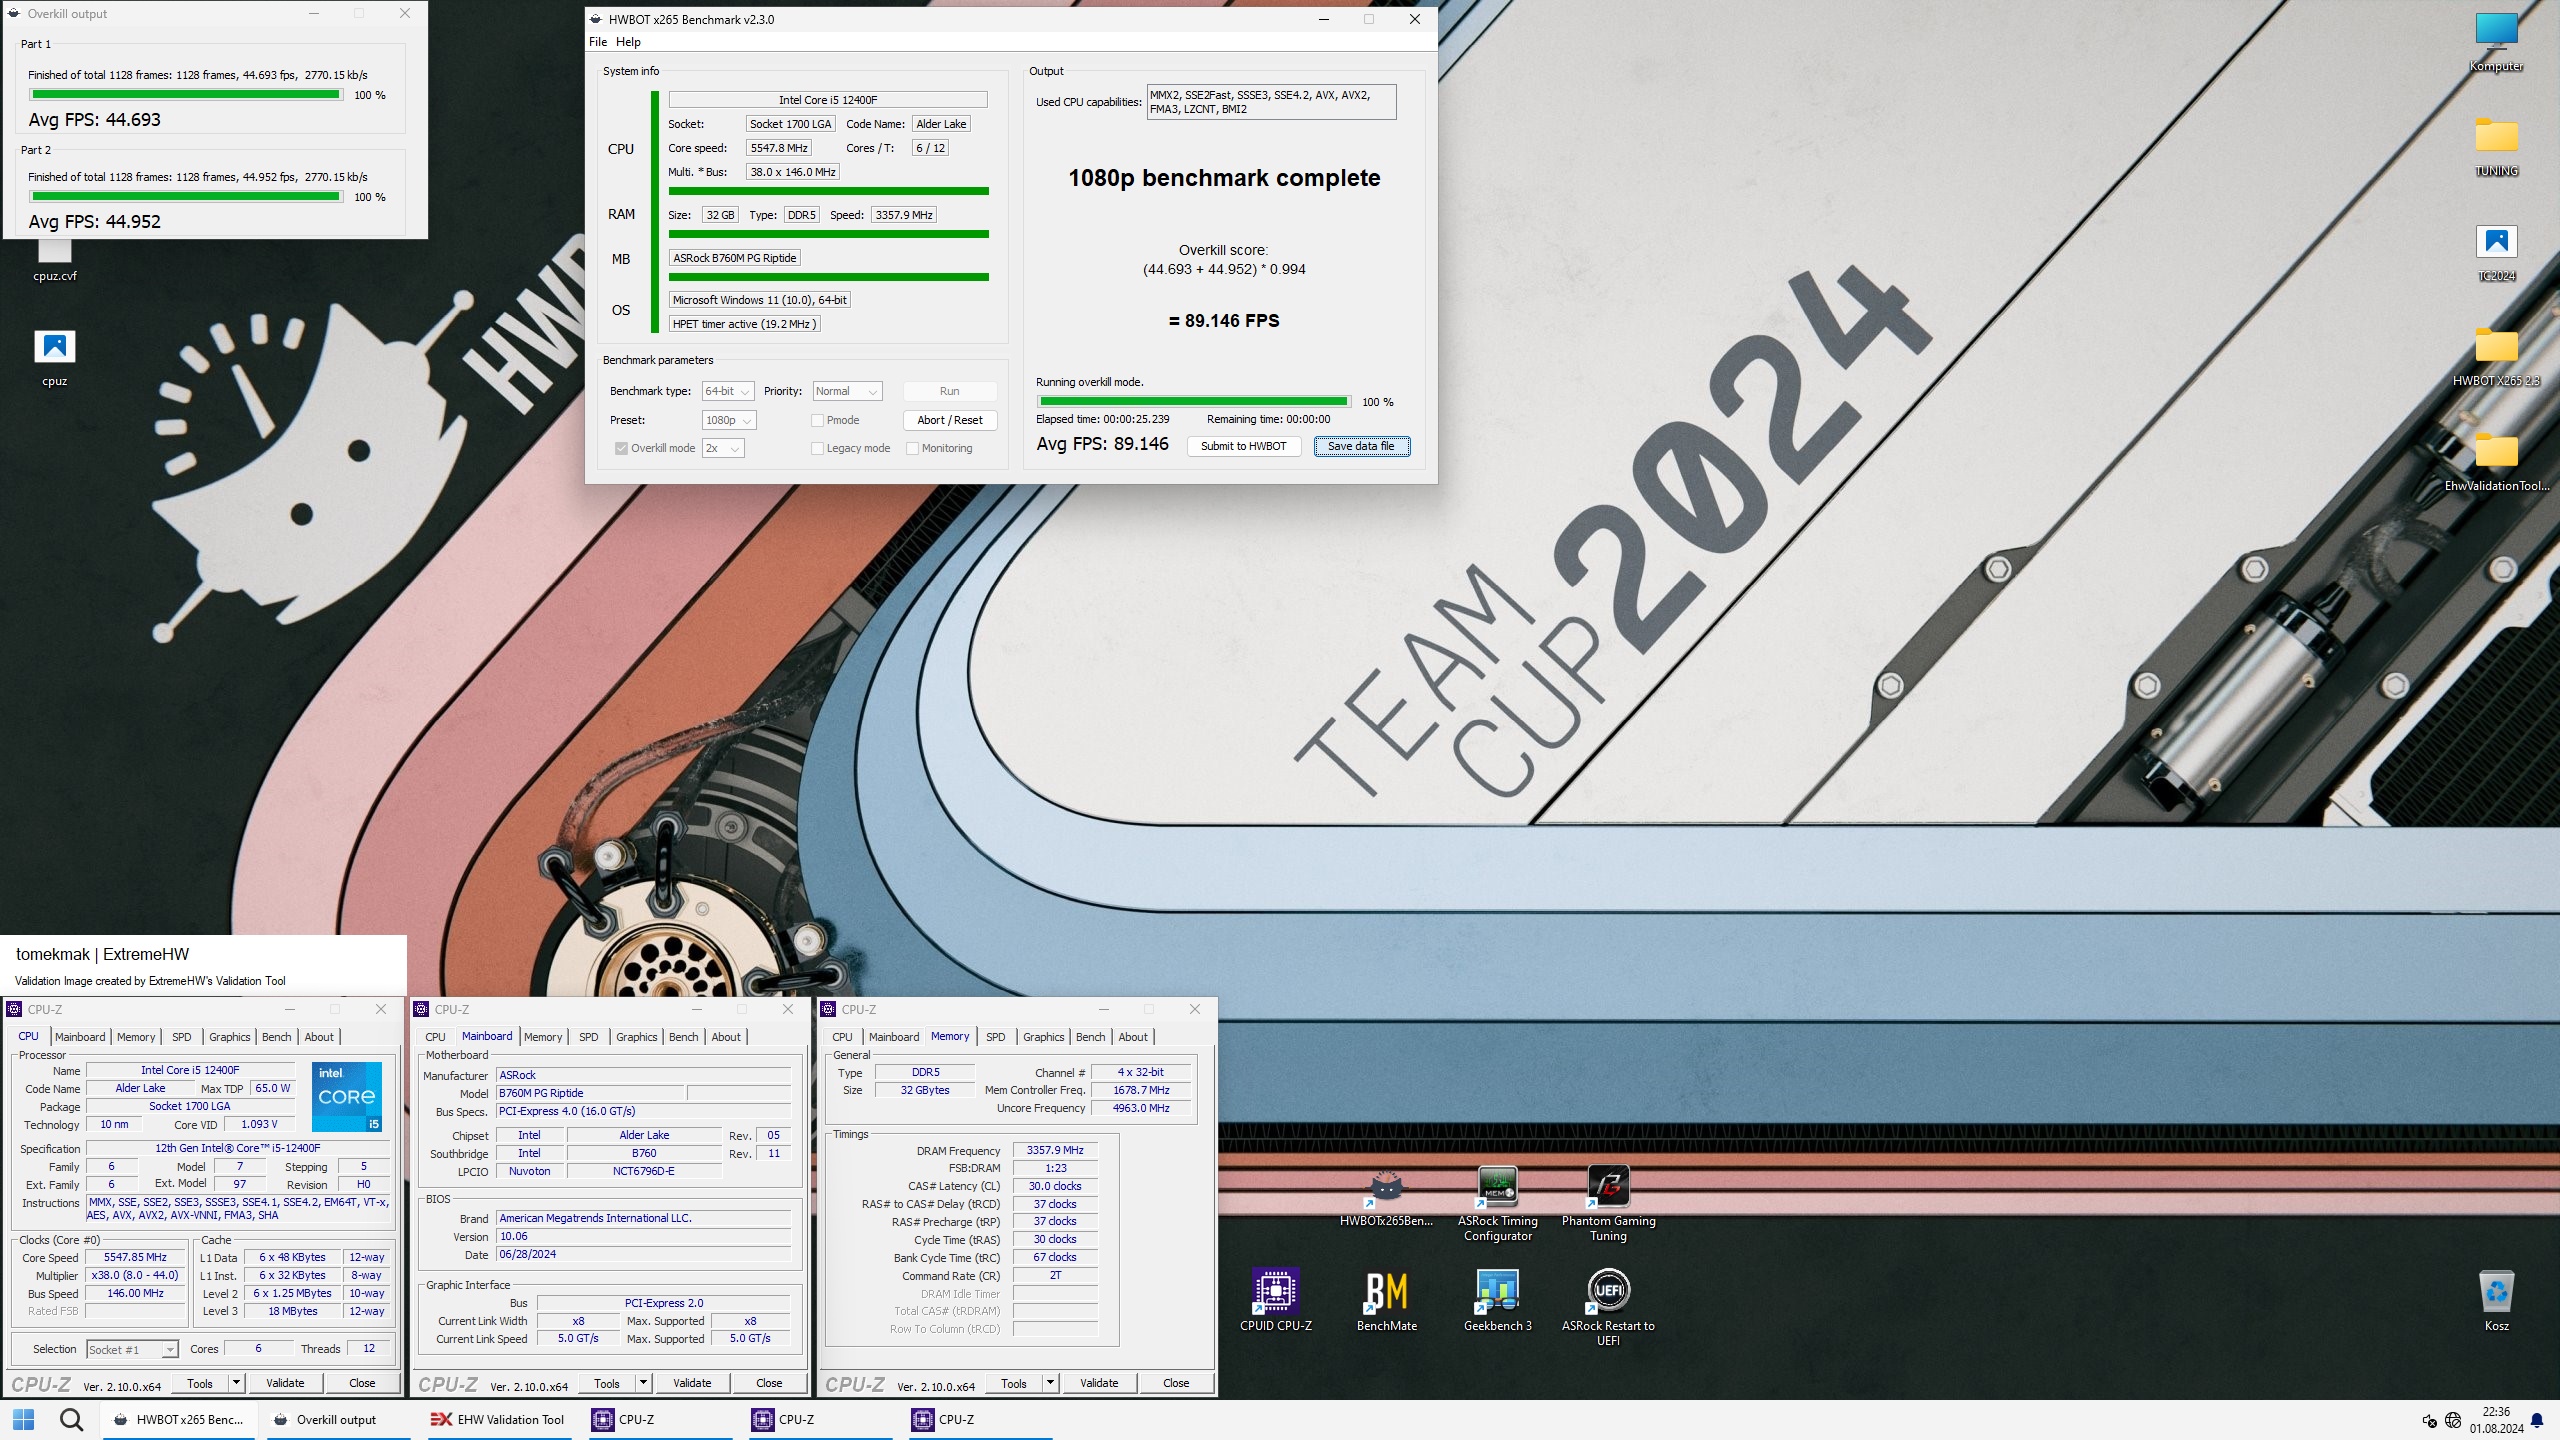
Task: Enable the Legacy mode checkbox
Action: 817,448
